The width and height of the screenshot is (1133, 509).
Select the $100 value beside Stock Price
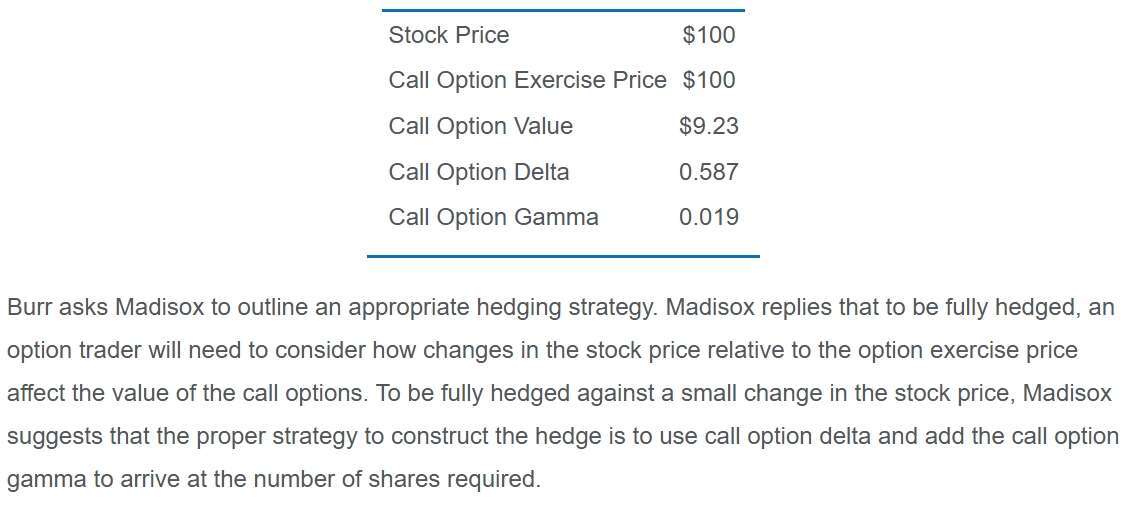tap(708, 35)
